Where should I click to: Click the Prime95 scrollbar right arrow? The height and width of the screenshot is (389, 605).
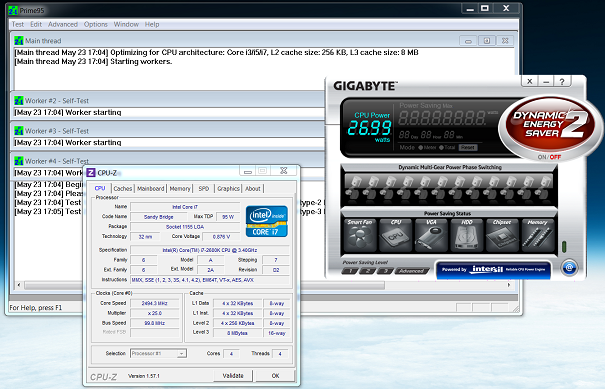(509, 285)
